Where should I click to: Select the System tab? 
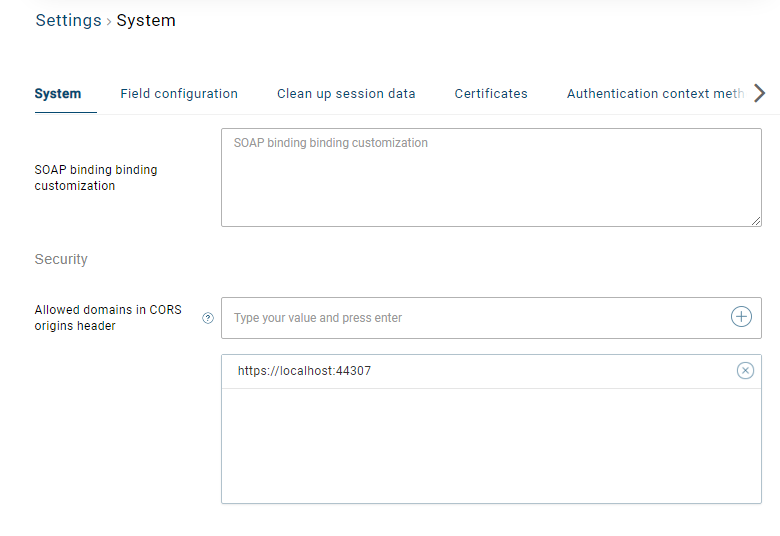(x=58, y=94)
